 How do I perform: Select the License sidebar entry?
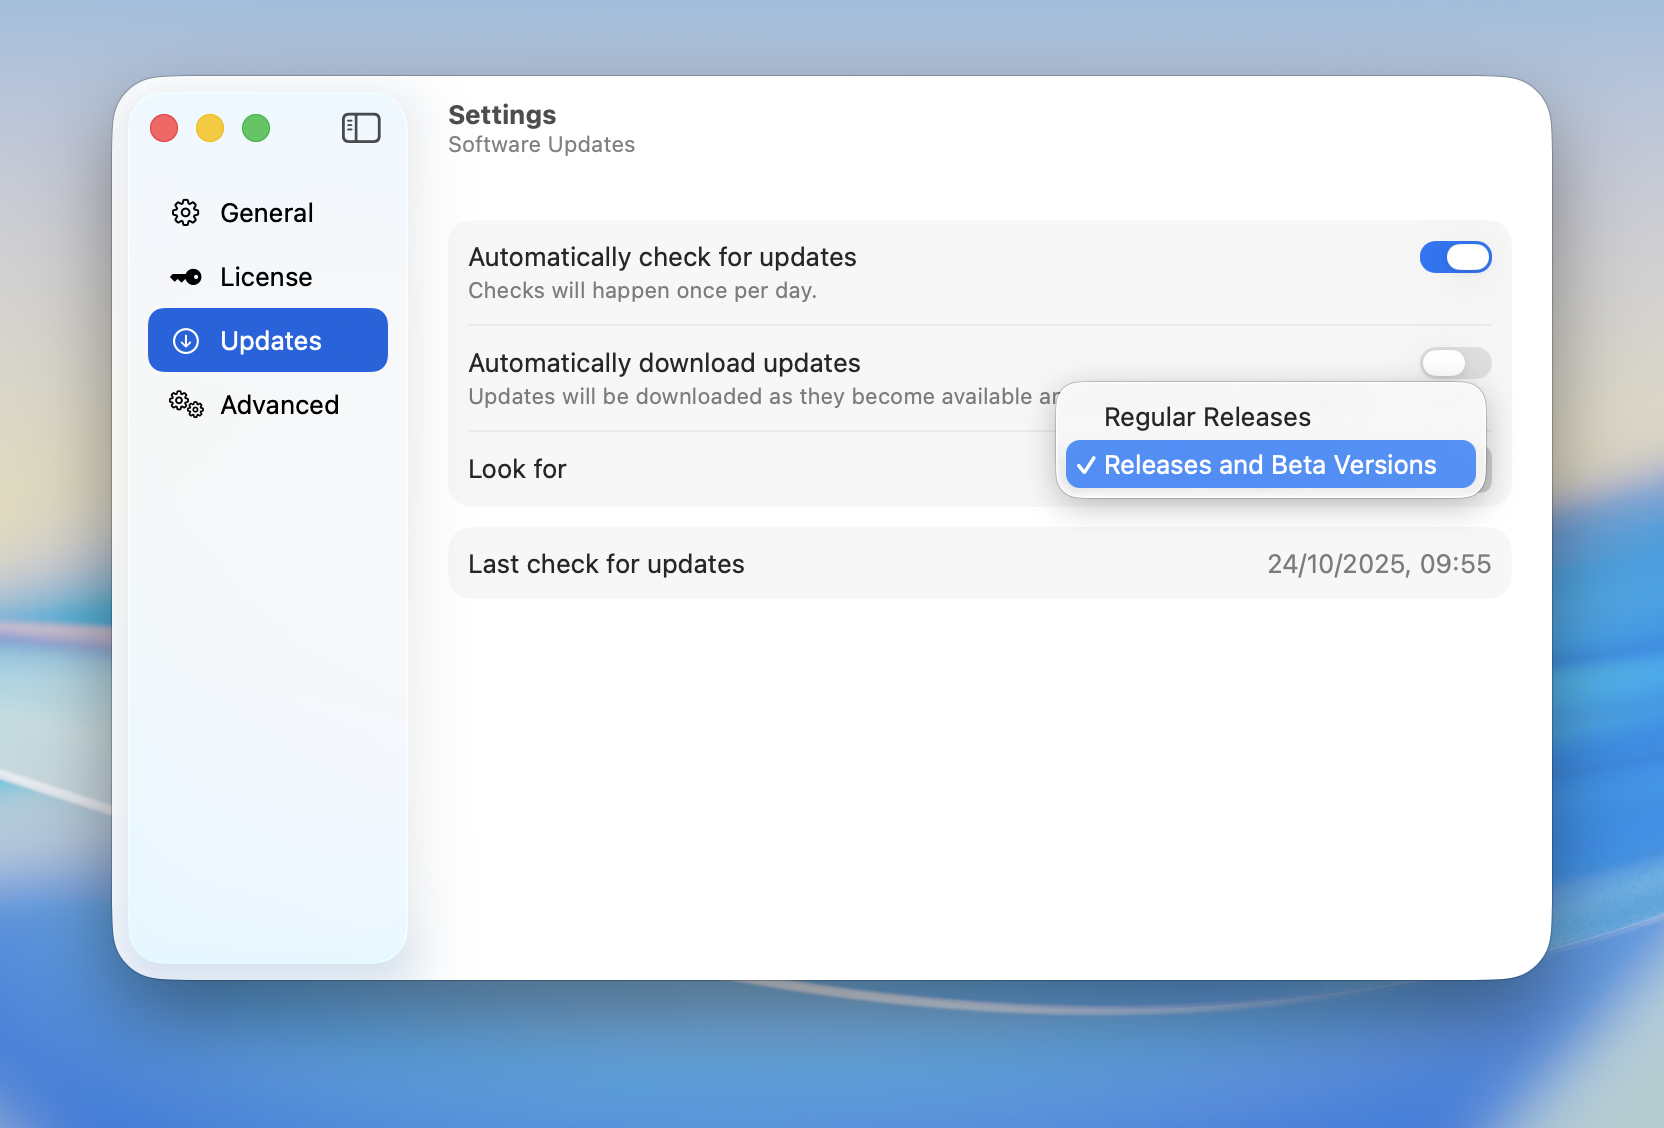tap(265, 277)
